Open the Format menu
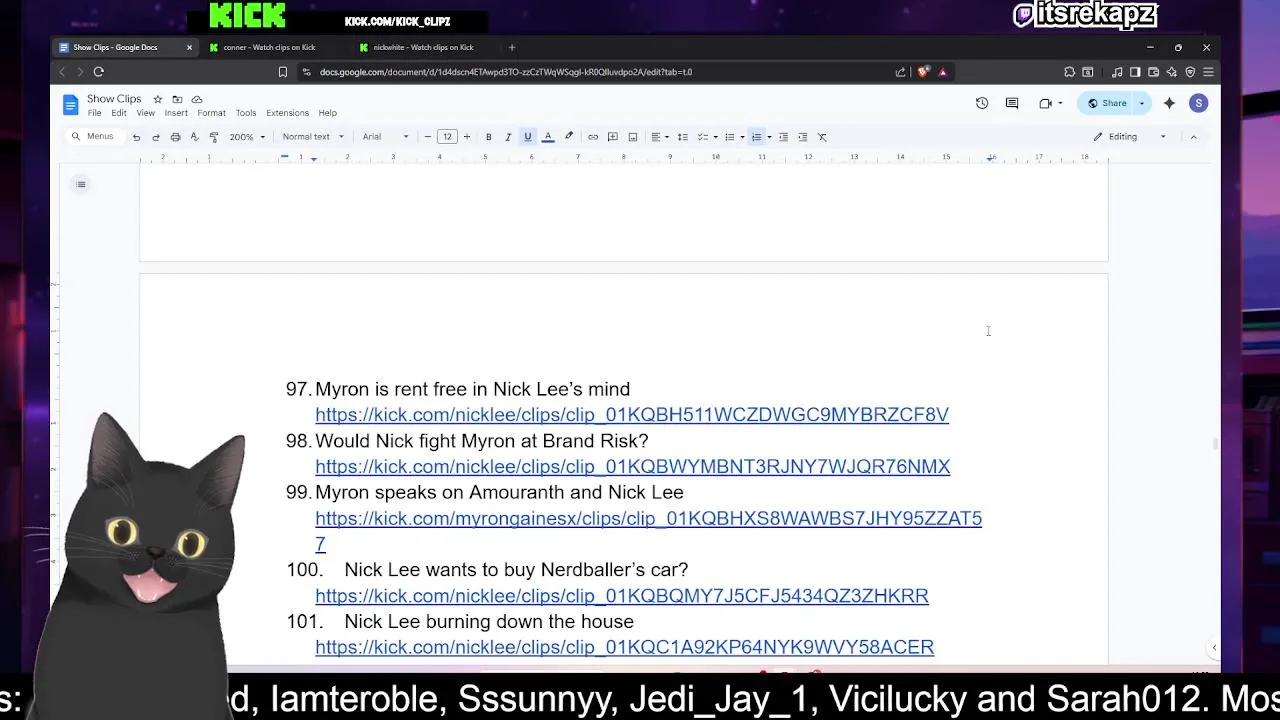The width and height of the screenshot is (1280, 720). pos(211,113)
